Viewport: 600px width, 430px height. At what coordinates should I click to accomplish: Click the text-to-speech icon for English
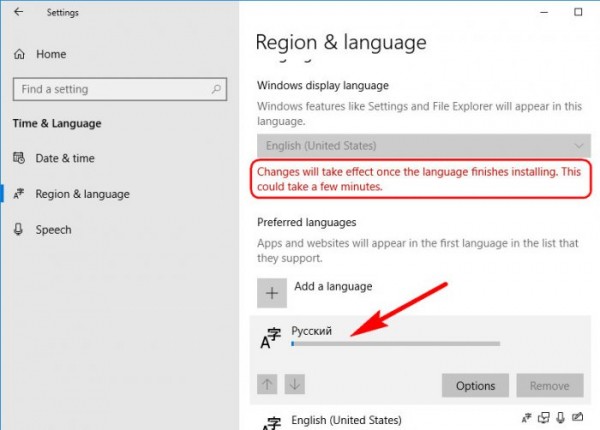coord(544,418)
